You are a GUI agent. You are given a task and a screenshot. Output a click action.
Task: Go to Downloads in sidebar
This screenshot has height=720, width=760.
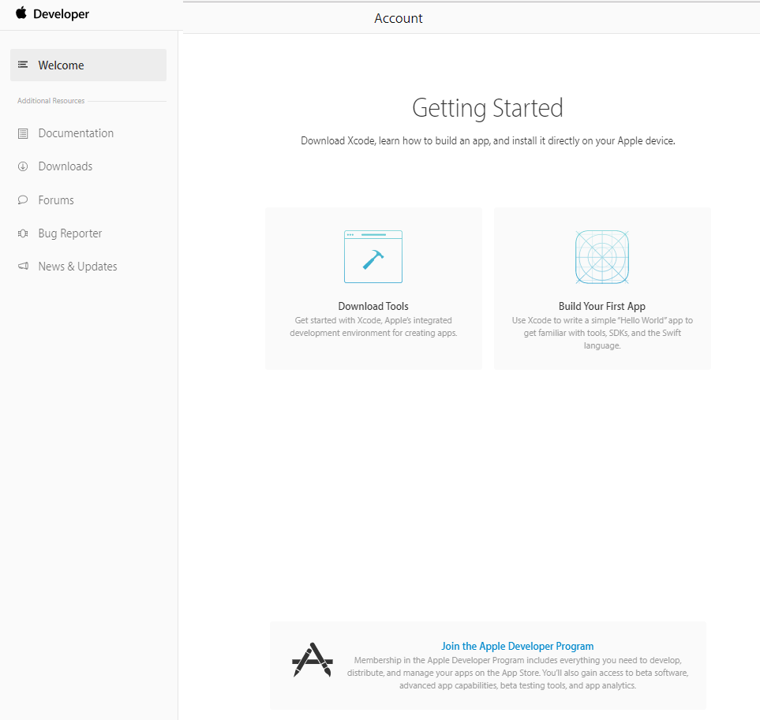65,166
